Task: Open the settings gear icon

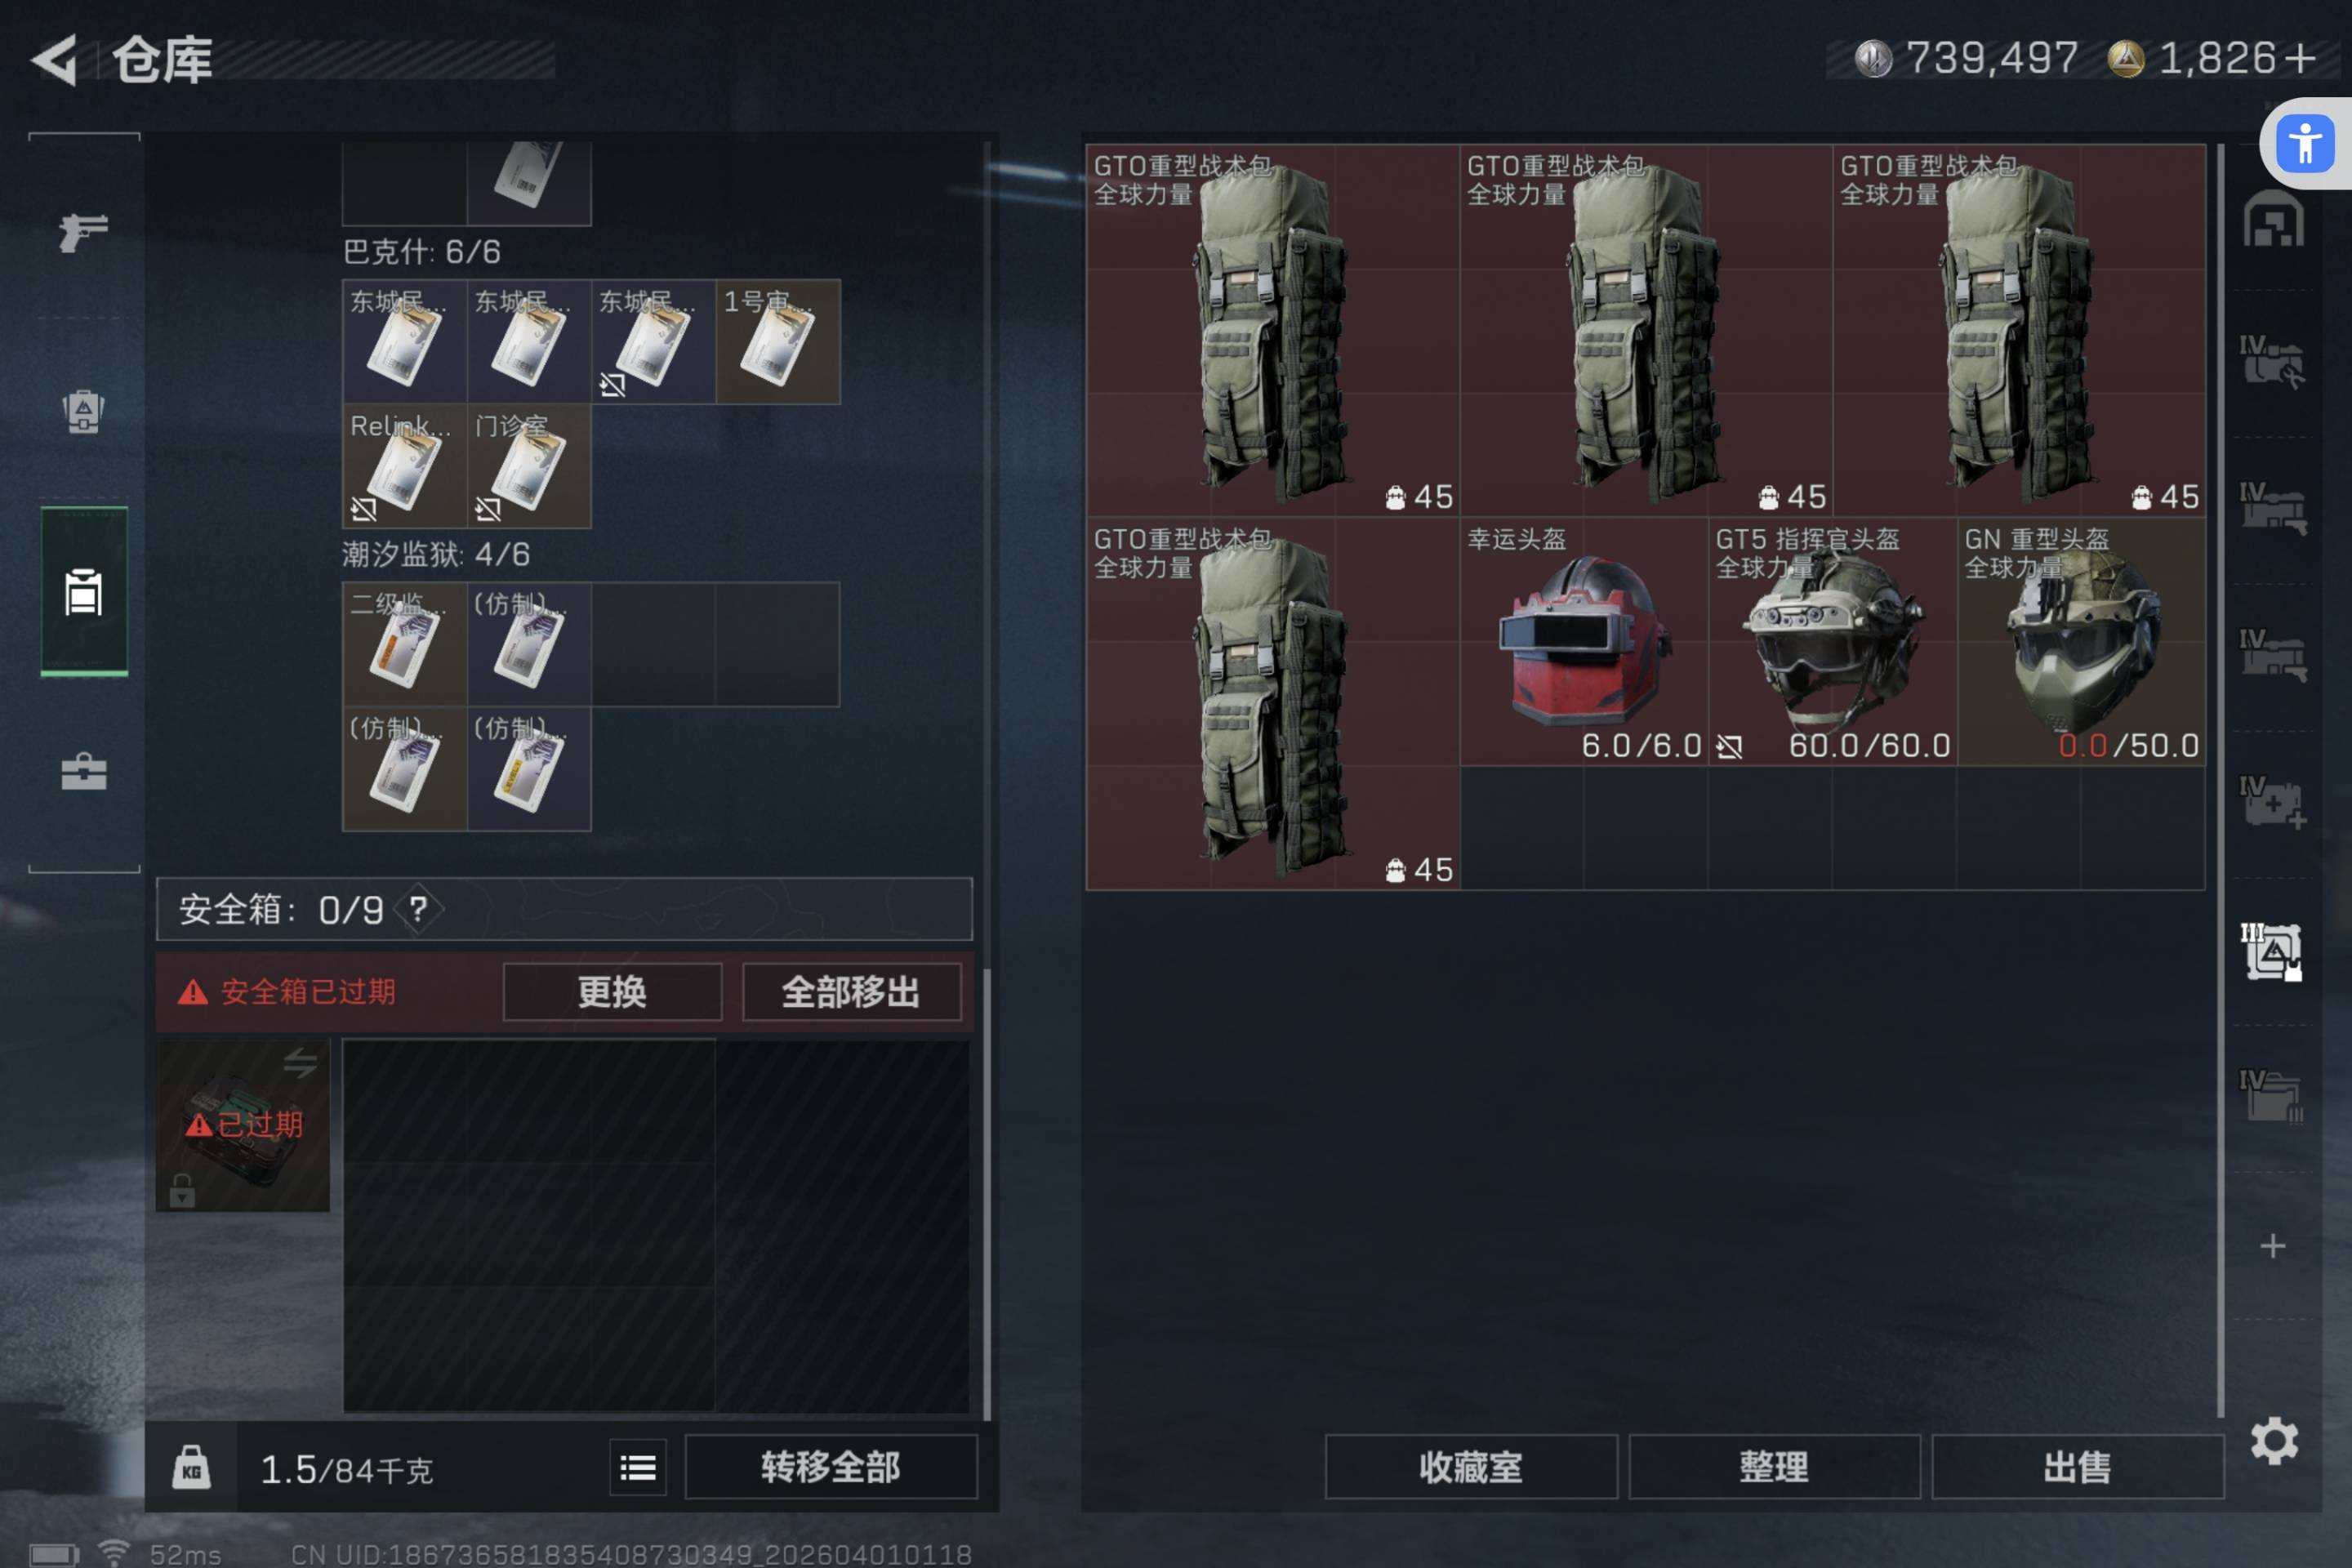Action: [2274, 1441]
